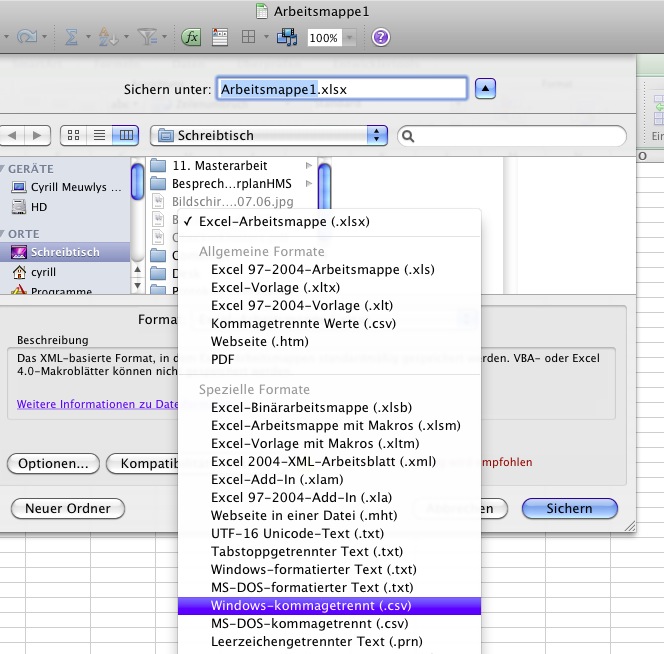
Task: Switch to icon view in dialog
Action: (x=73, y=136)
